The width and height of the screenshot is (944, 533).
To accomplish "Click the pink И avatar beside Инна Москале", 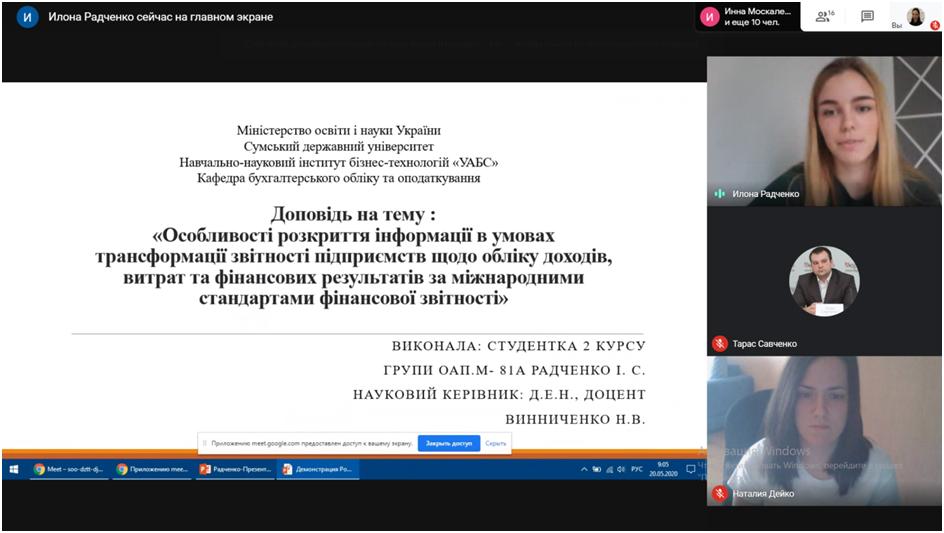I will [709, 17].
